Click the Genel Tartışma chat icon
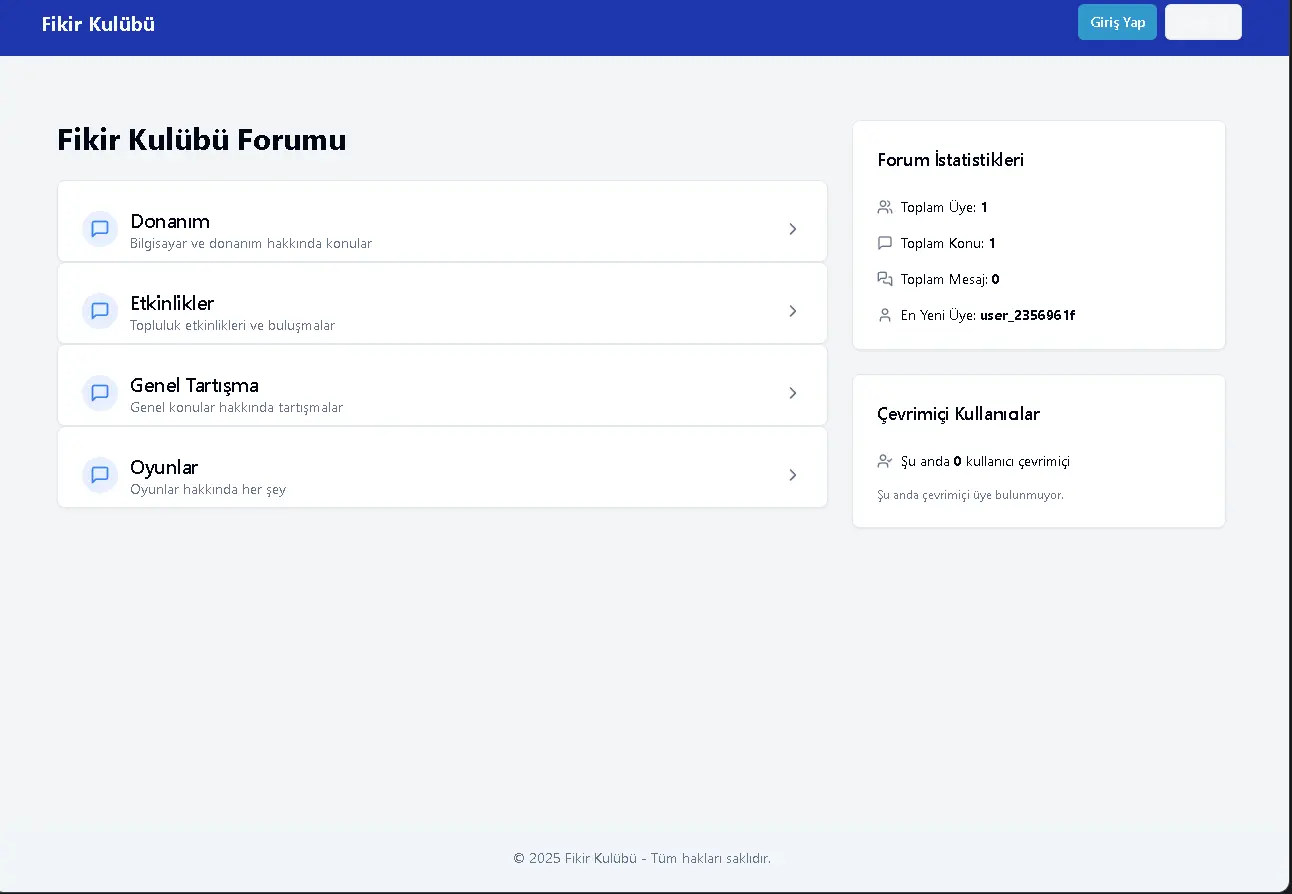The height and width of the screenshot is (894, 1292). click(x=100, y=393)
